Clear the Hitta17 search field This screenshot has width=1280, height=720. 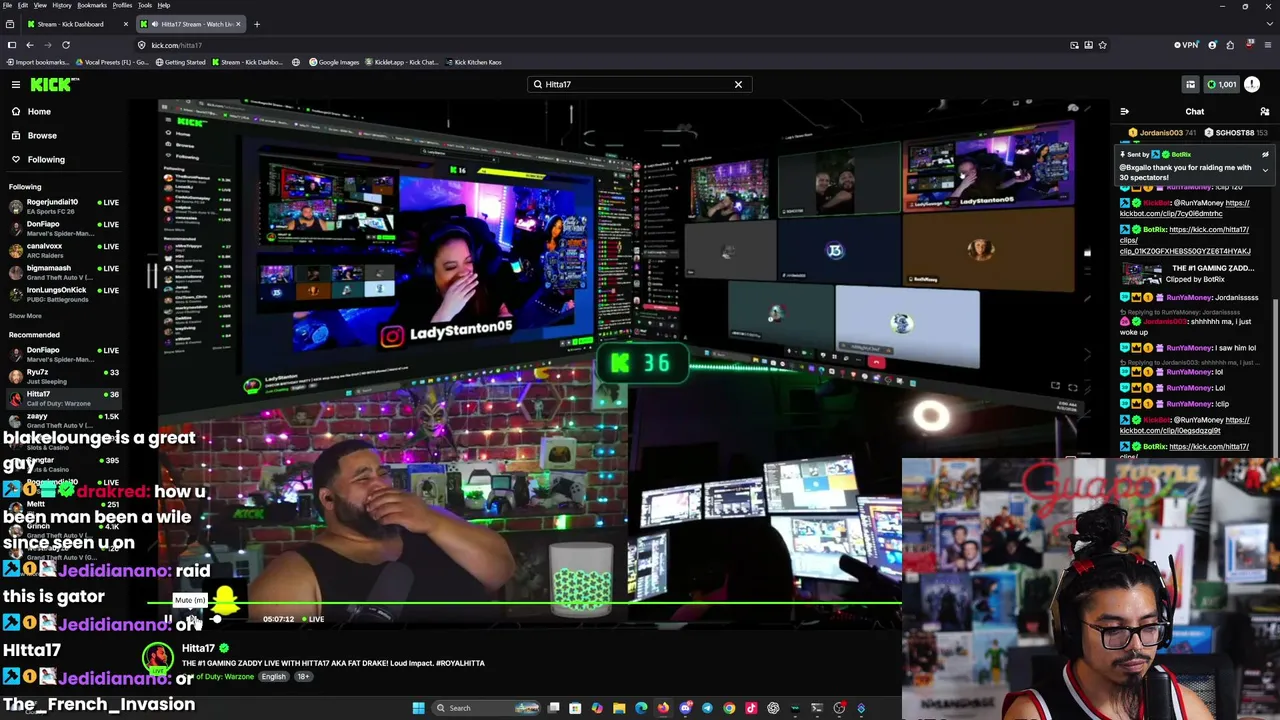click(x=738, y=84)
